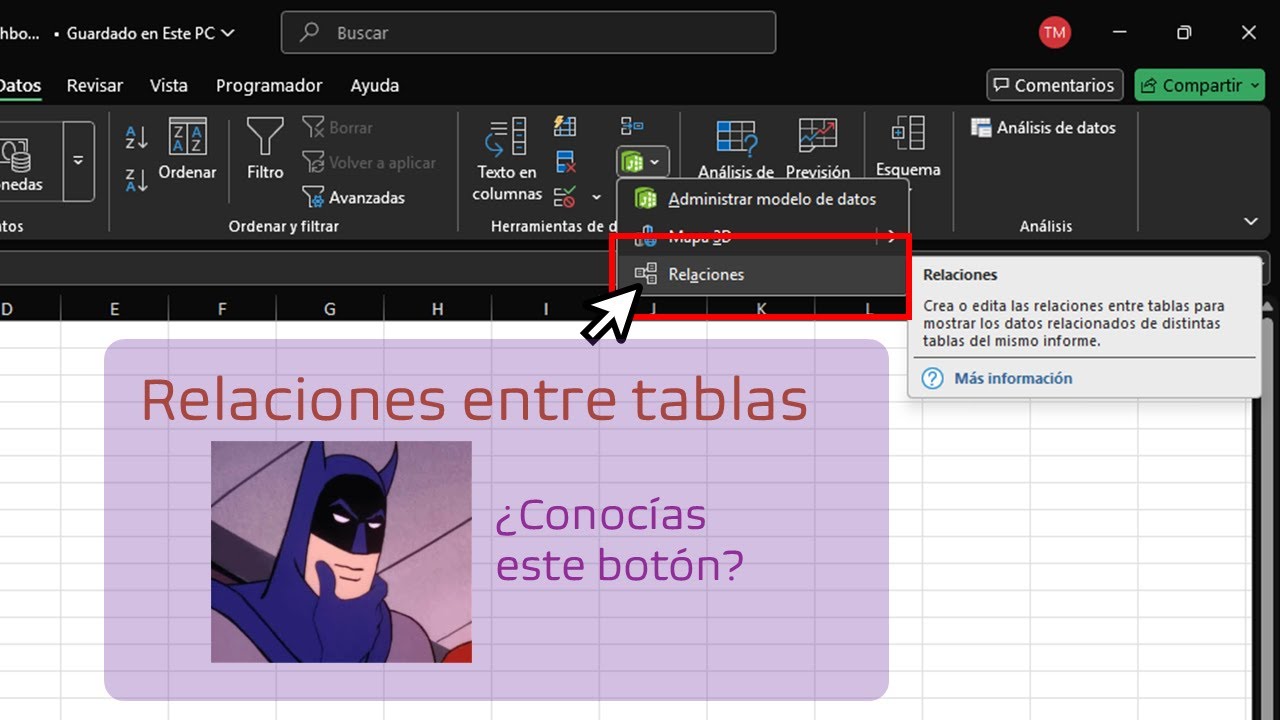
Task: Toggle the Filtro button
Action: coord(265,150)
